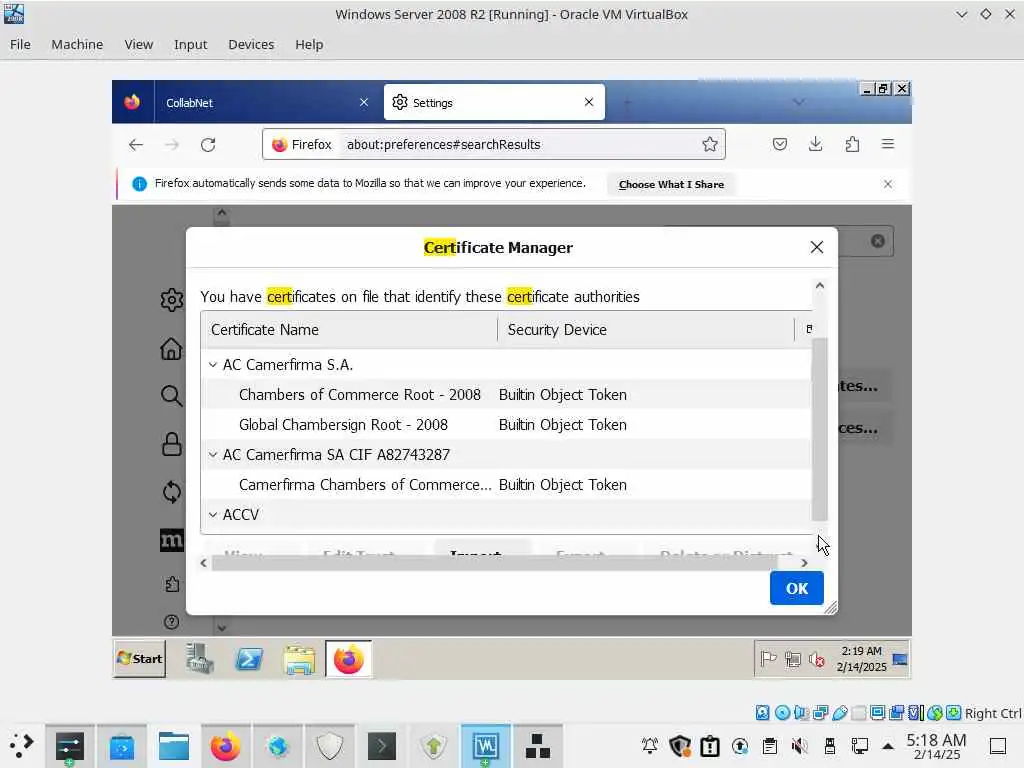
Task: Click the Firefox back arrow
Action: click(x=136, y=144)
